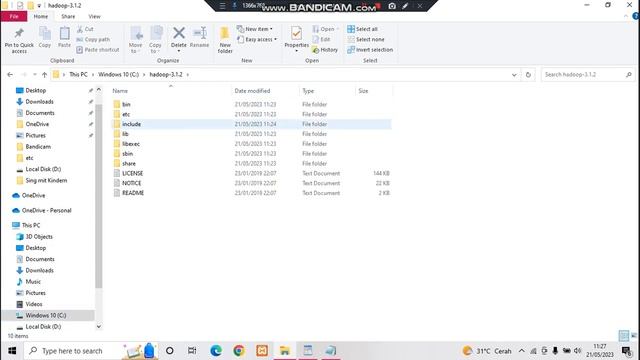
Task: Pin to Quick access in ribbon
Action: click(19, 40)
